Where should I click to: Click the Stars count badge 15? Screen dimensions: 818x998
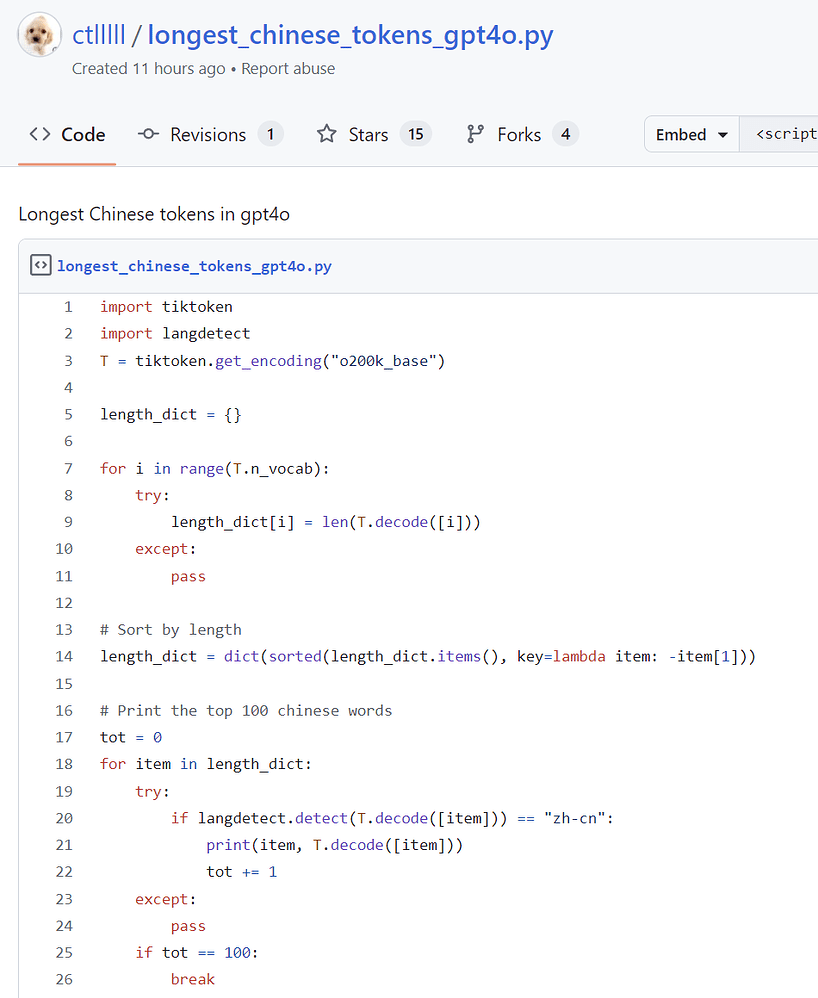[x=416, y=134]
